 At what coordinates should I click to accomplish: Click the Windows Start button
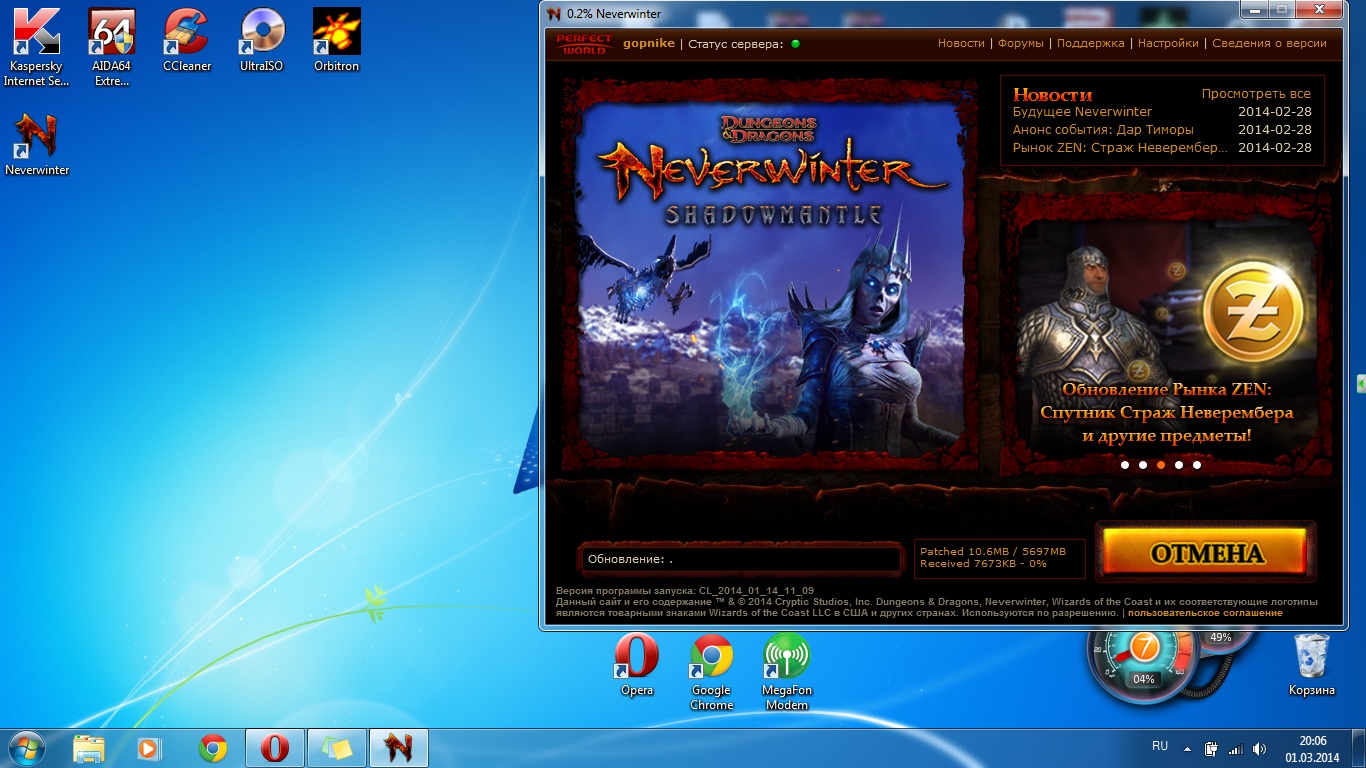click(x=25, y=748)
